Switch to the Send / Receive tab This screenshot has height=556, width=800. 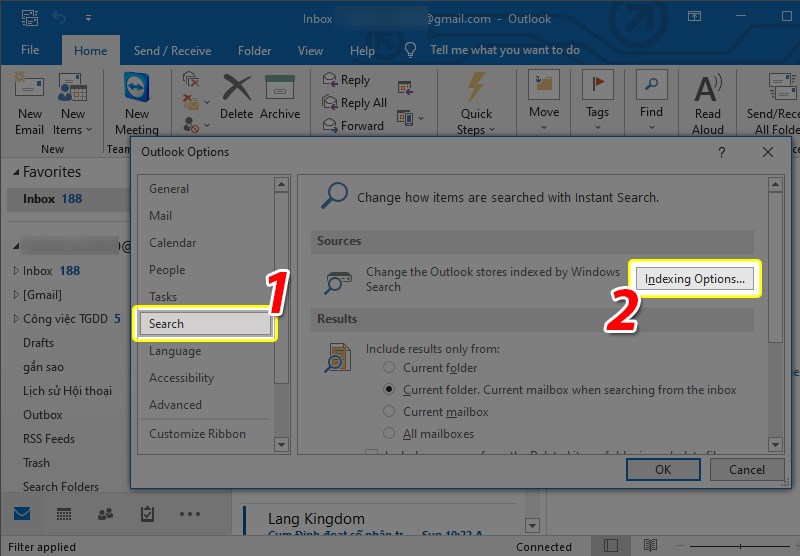[172, 50]
